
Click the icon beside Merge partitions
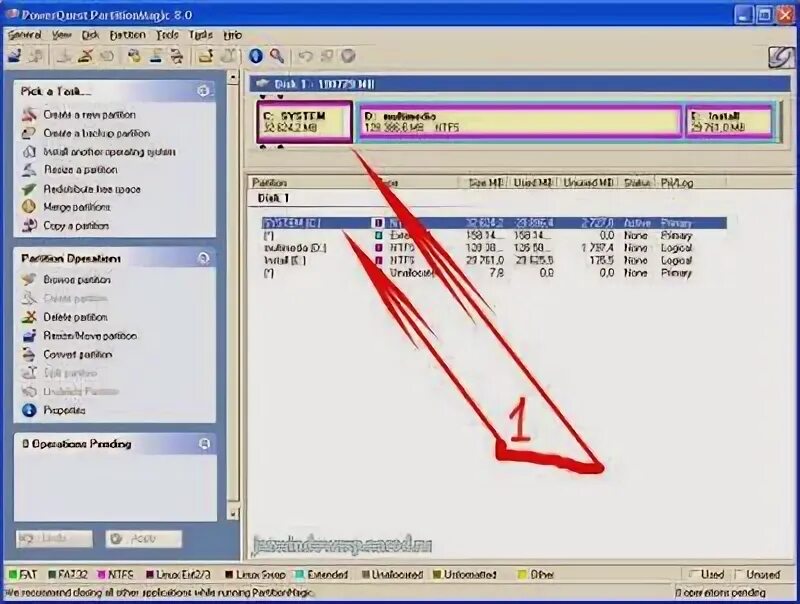point(29,207)
